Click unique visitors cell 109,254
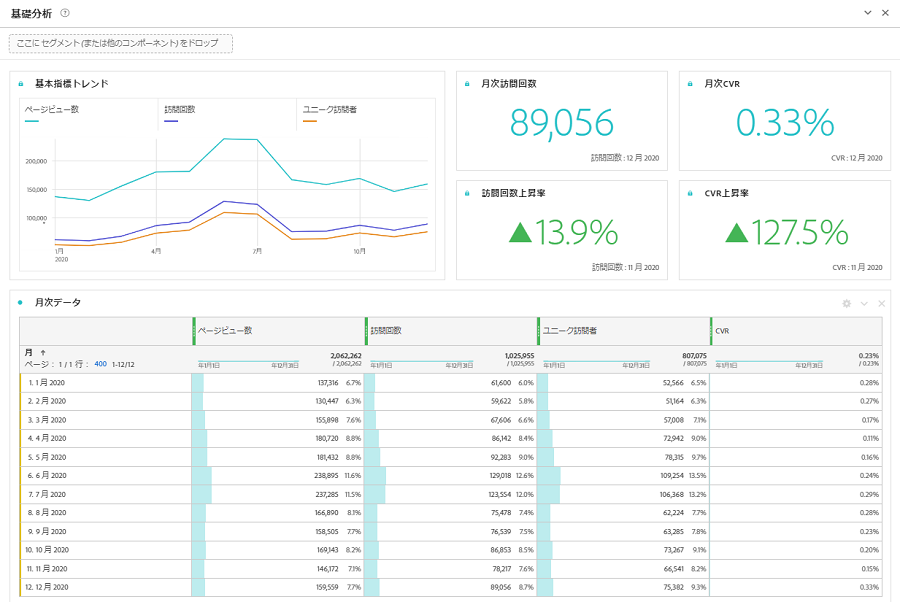The image size is (900, 602). click(x=672, y=476)
